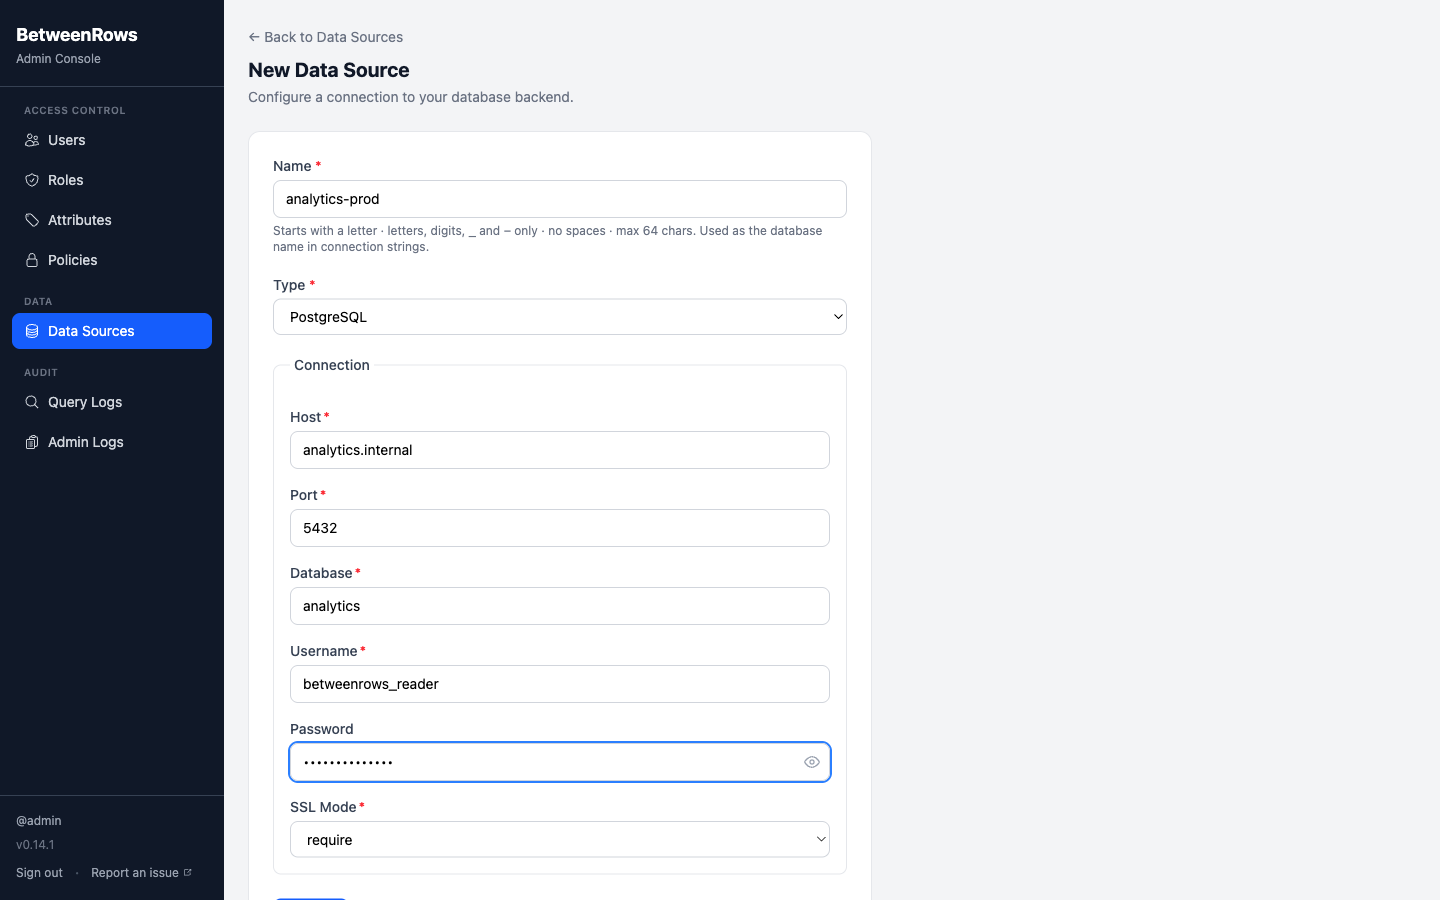
Task: Select the Data Sources database icon
Action: (33, 331)
